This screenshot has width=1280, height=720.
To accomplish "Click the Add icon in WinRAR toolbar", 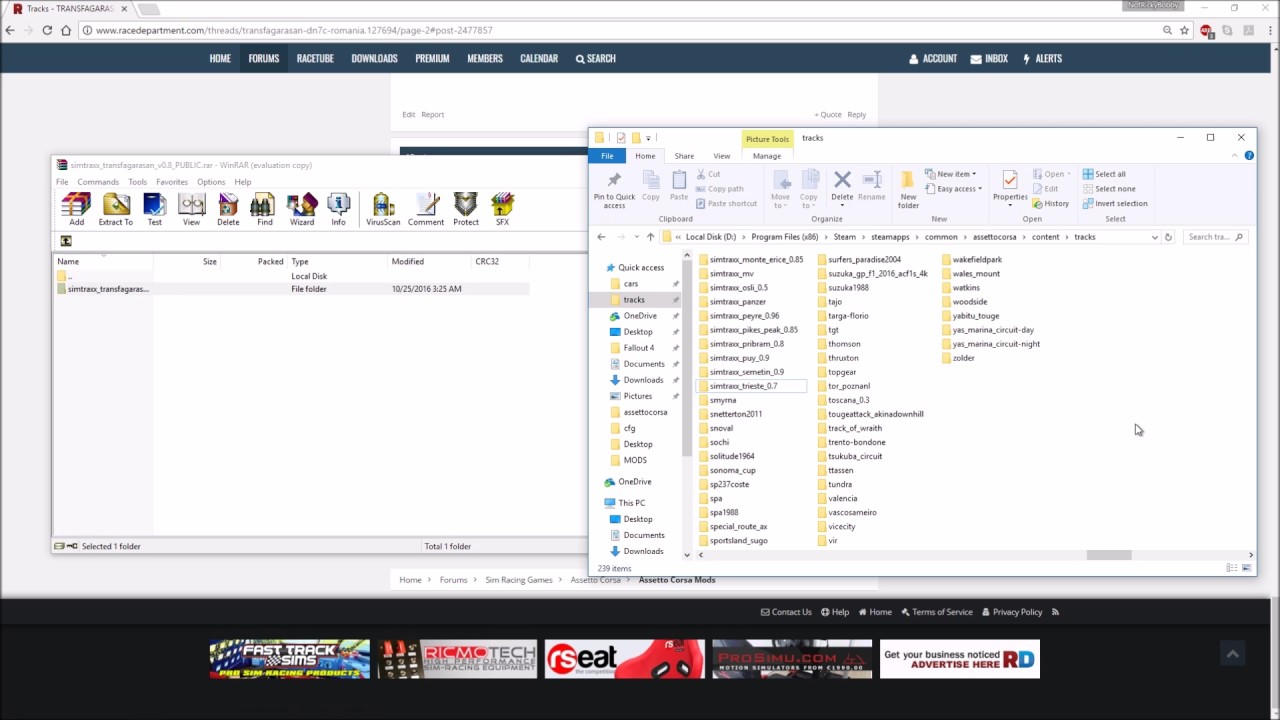I will (76, 208).
